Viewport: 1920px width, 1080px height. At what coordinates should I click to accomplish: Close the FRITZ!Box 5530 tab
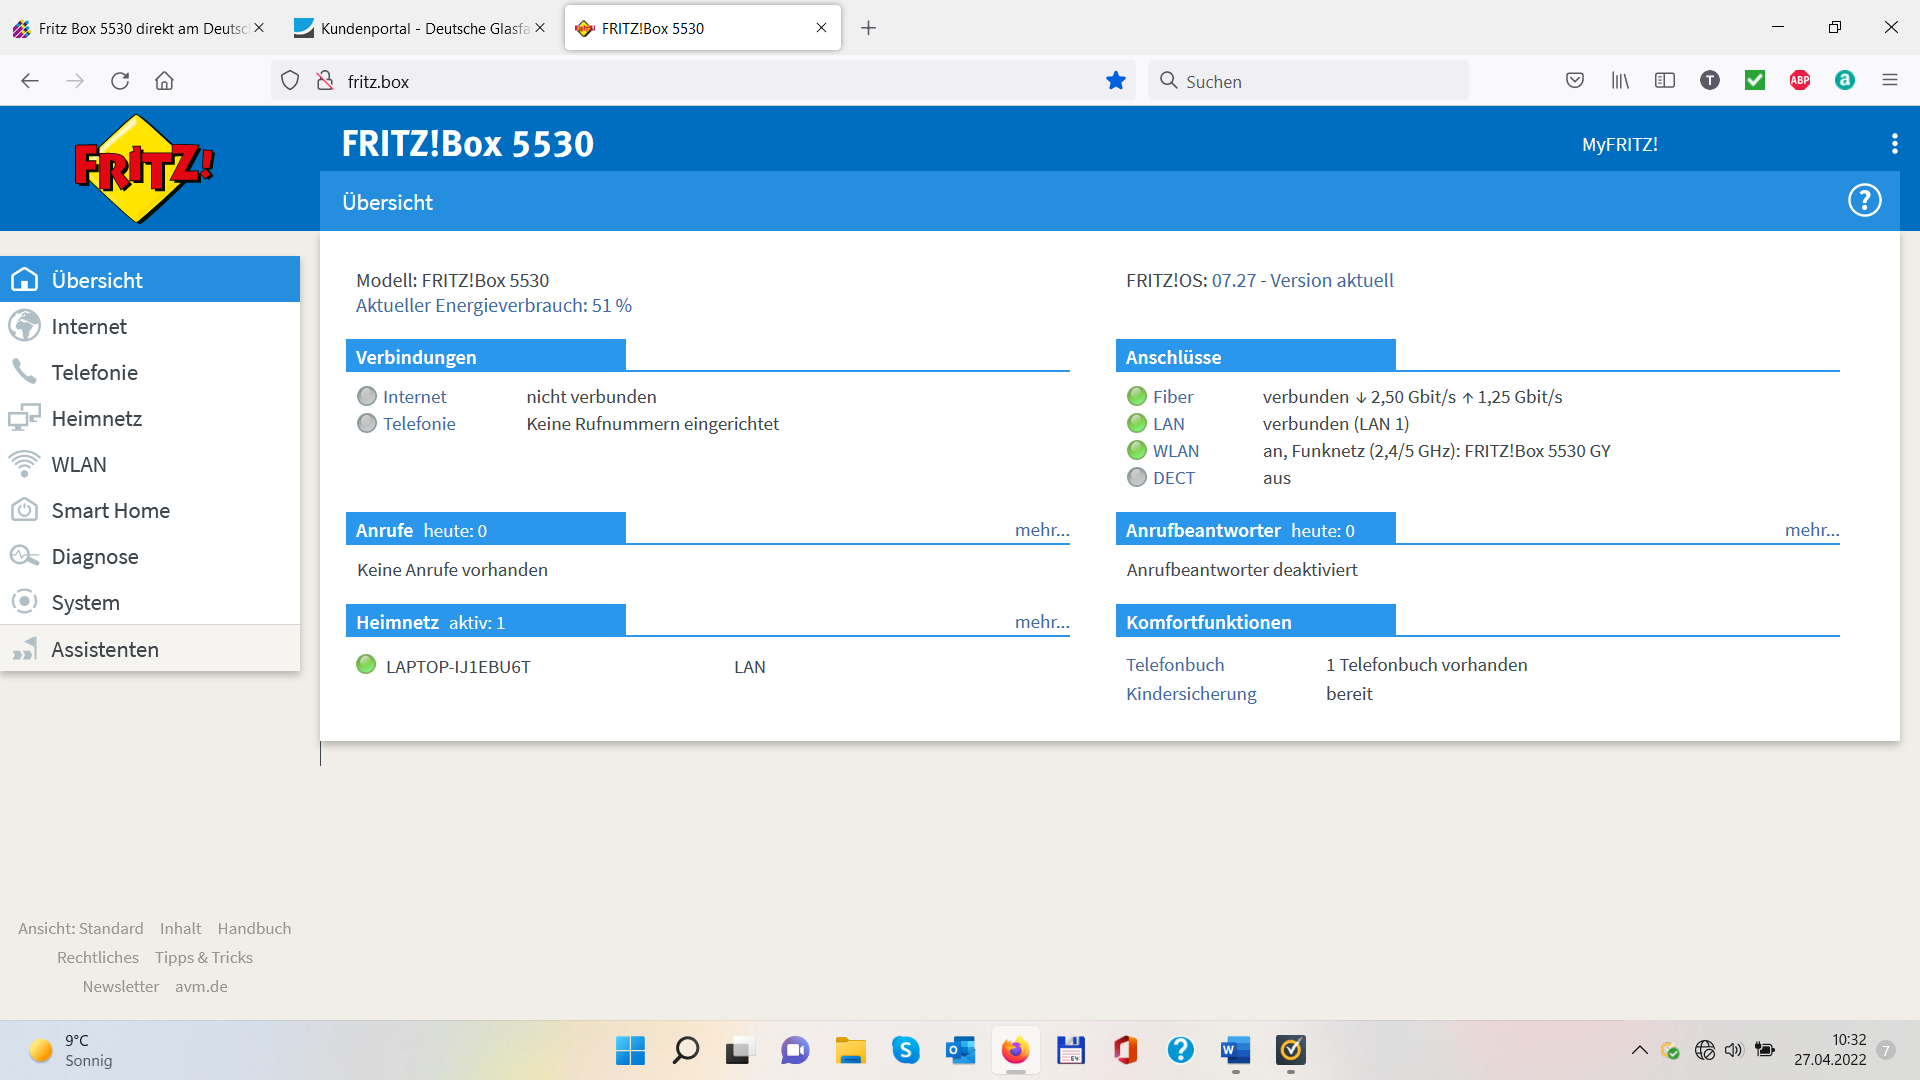821,28
